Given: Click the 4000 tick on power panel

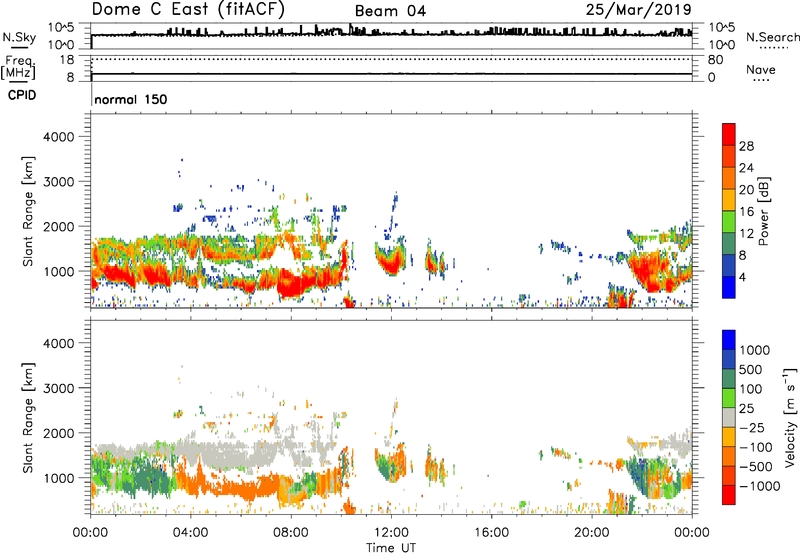Looking at the screenshot, I should tap(58, 137).
